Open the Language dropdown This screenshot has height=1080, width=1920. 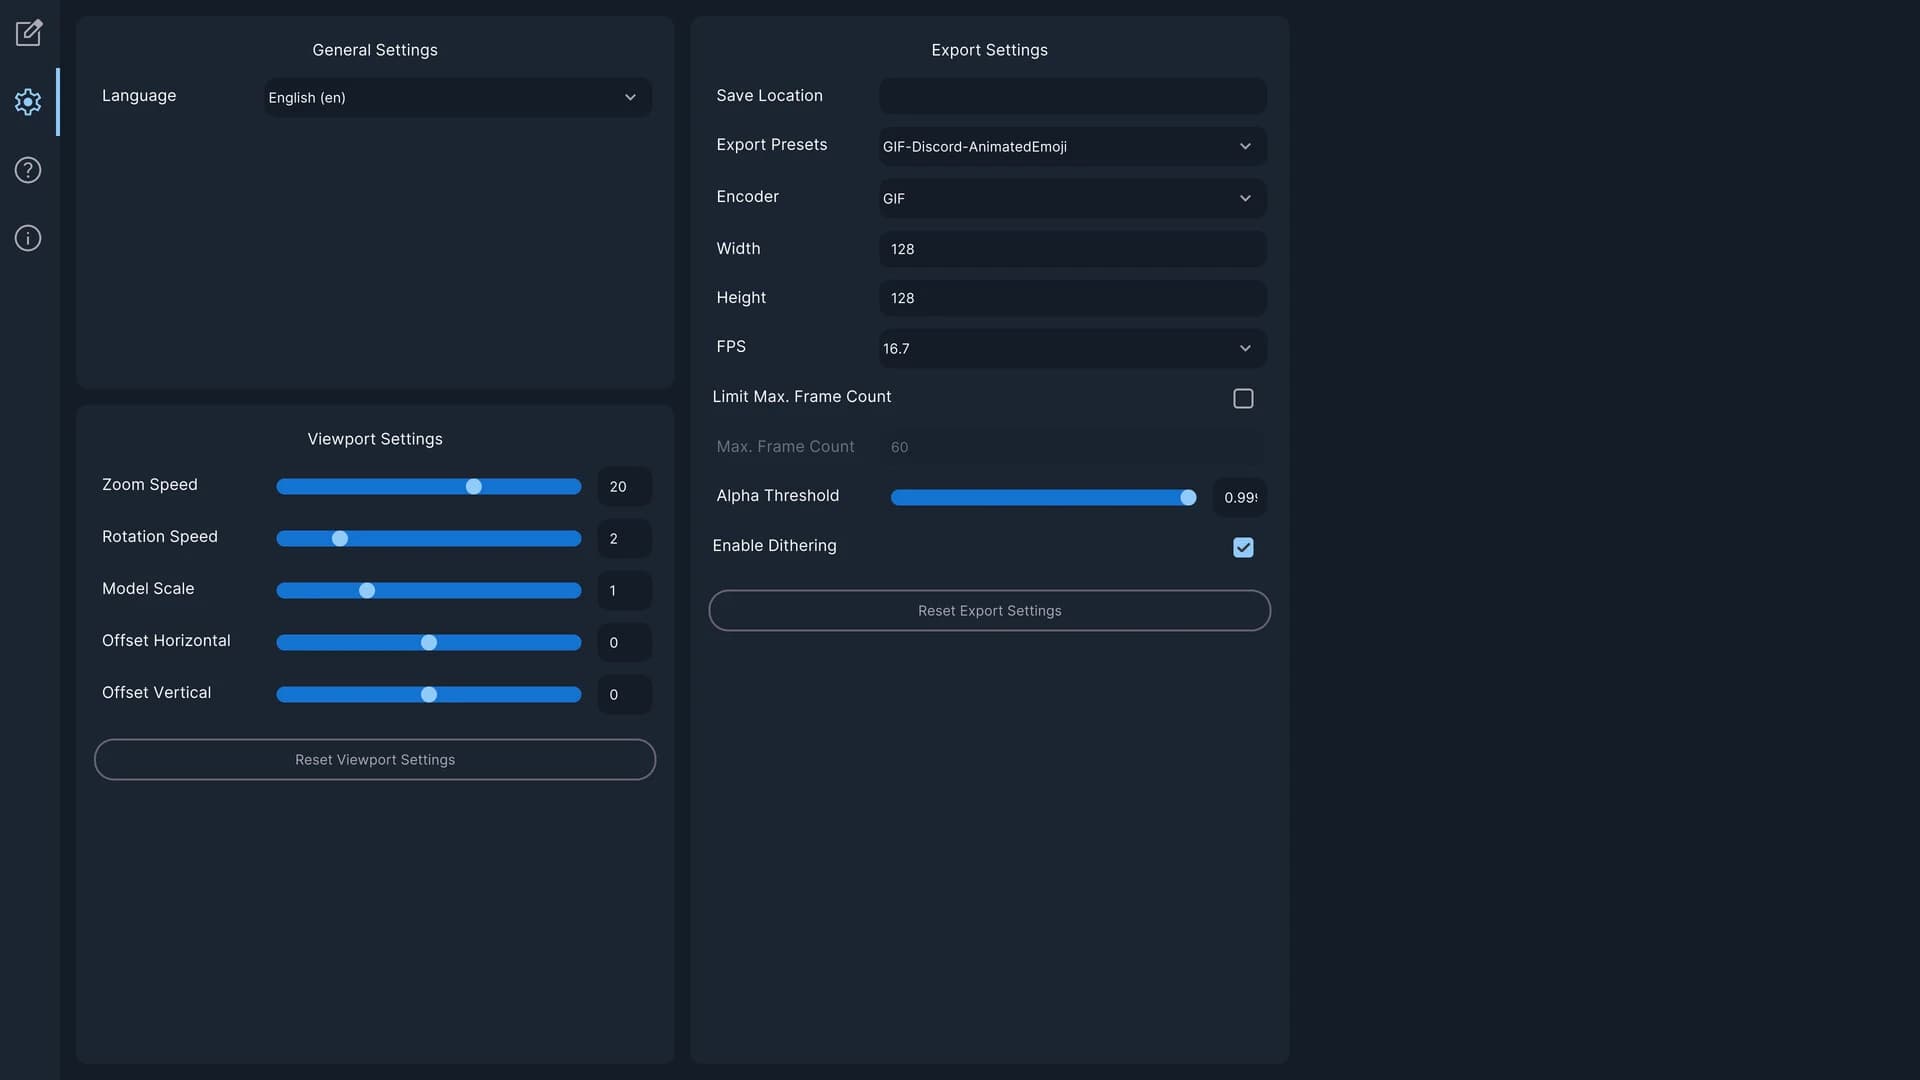click(x=456, y=97)
